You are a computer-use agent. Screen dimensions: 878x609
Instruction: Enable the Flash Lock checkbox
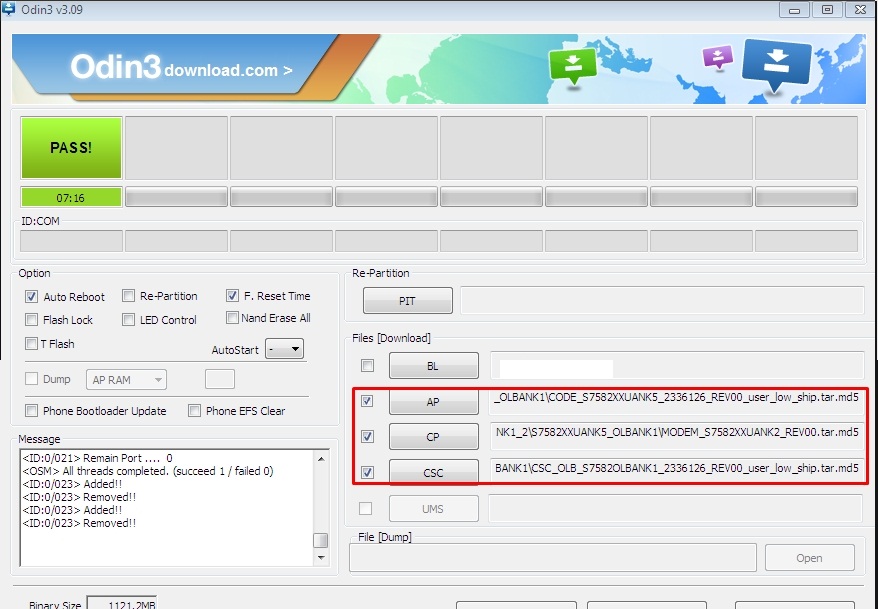click(x=31, y=320)
